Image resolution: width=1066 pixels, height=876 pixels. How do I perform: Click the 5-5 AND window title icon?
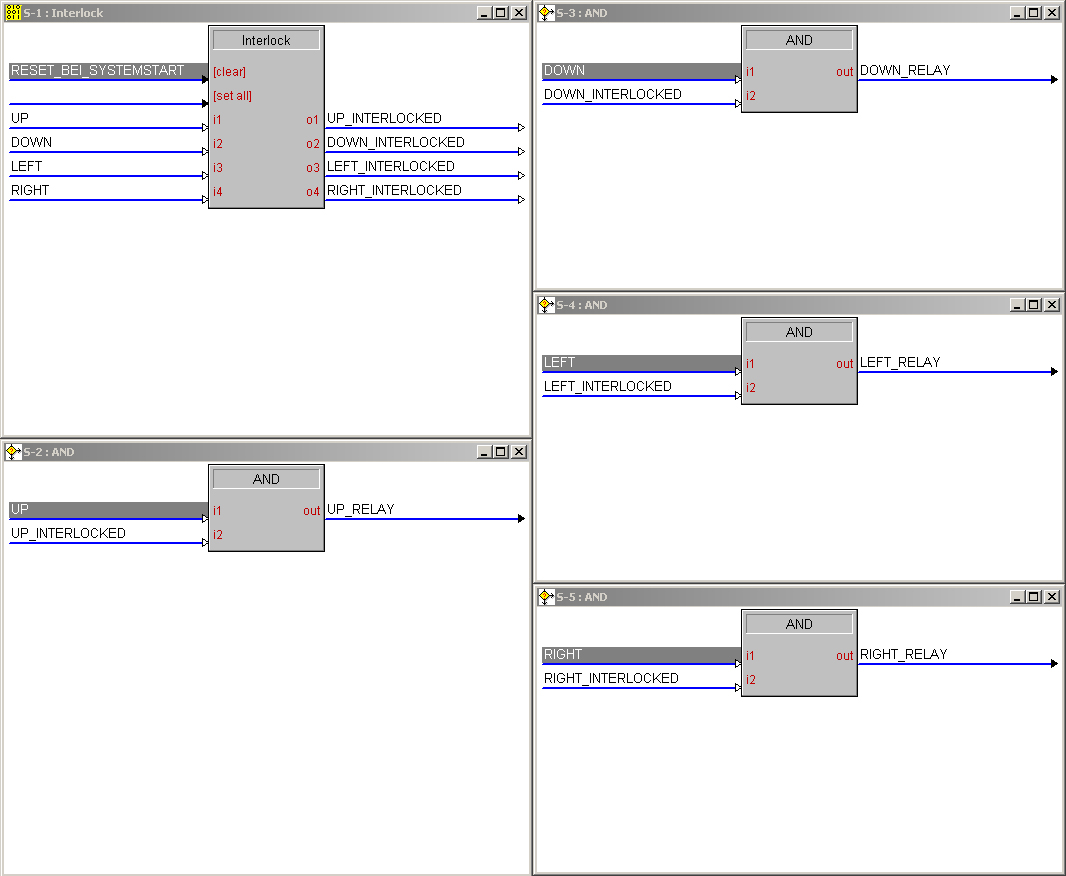coord(546,597)
